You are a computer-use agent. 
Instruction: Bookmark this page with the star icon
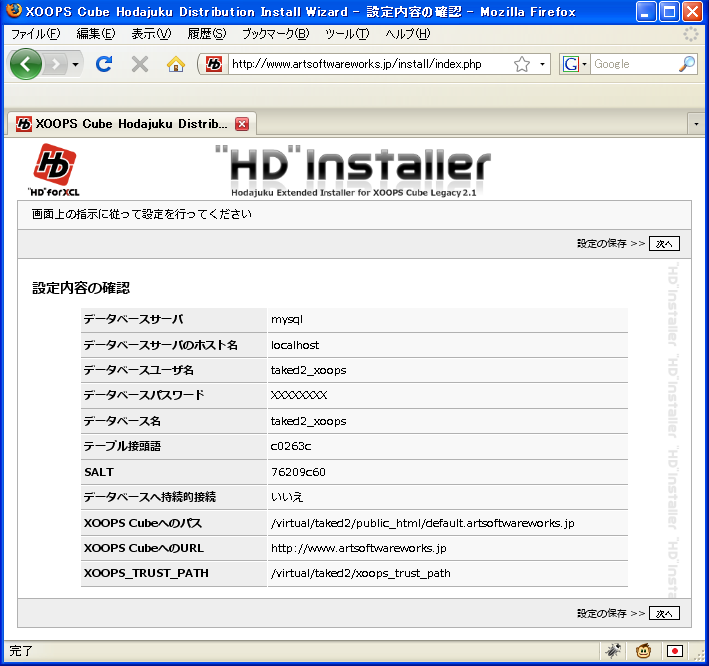(x=522, y=64)
